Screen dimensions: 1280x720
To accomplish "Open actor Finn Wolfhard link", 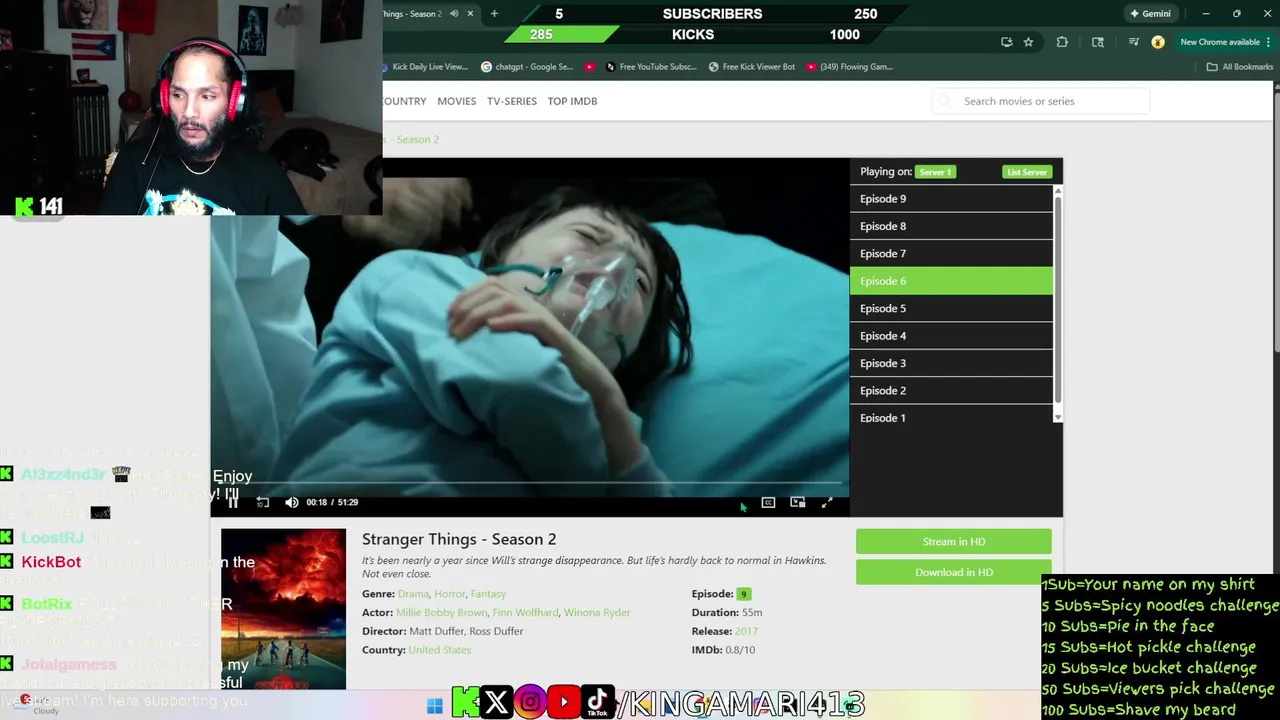I will pyautogui.click(x=525, y=612).
